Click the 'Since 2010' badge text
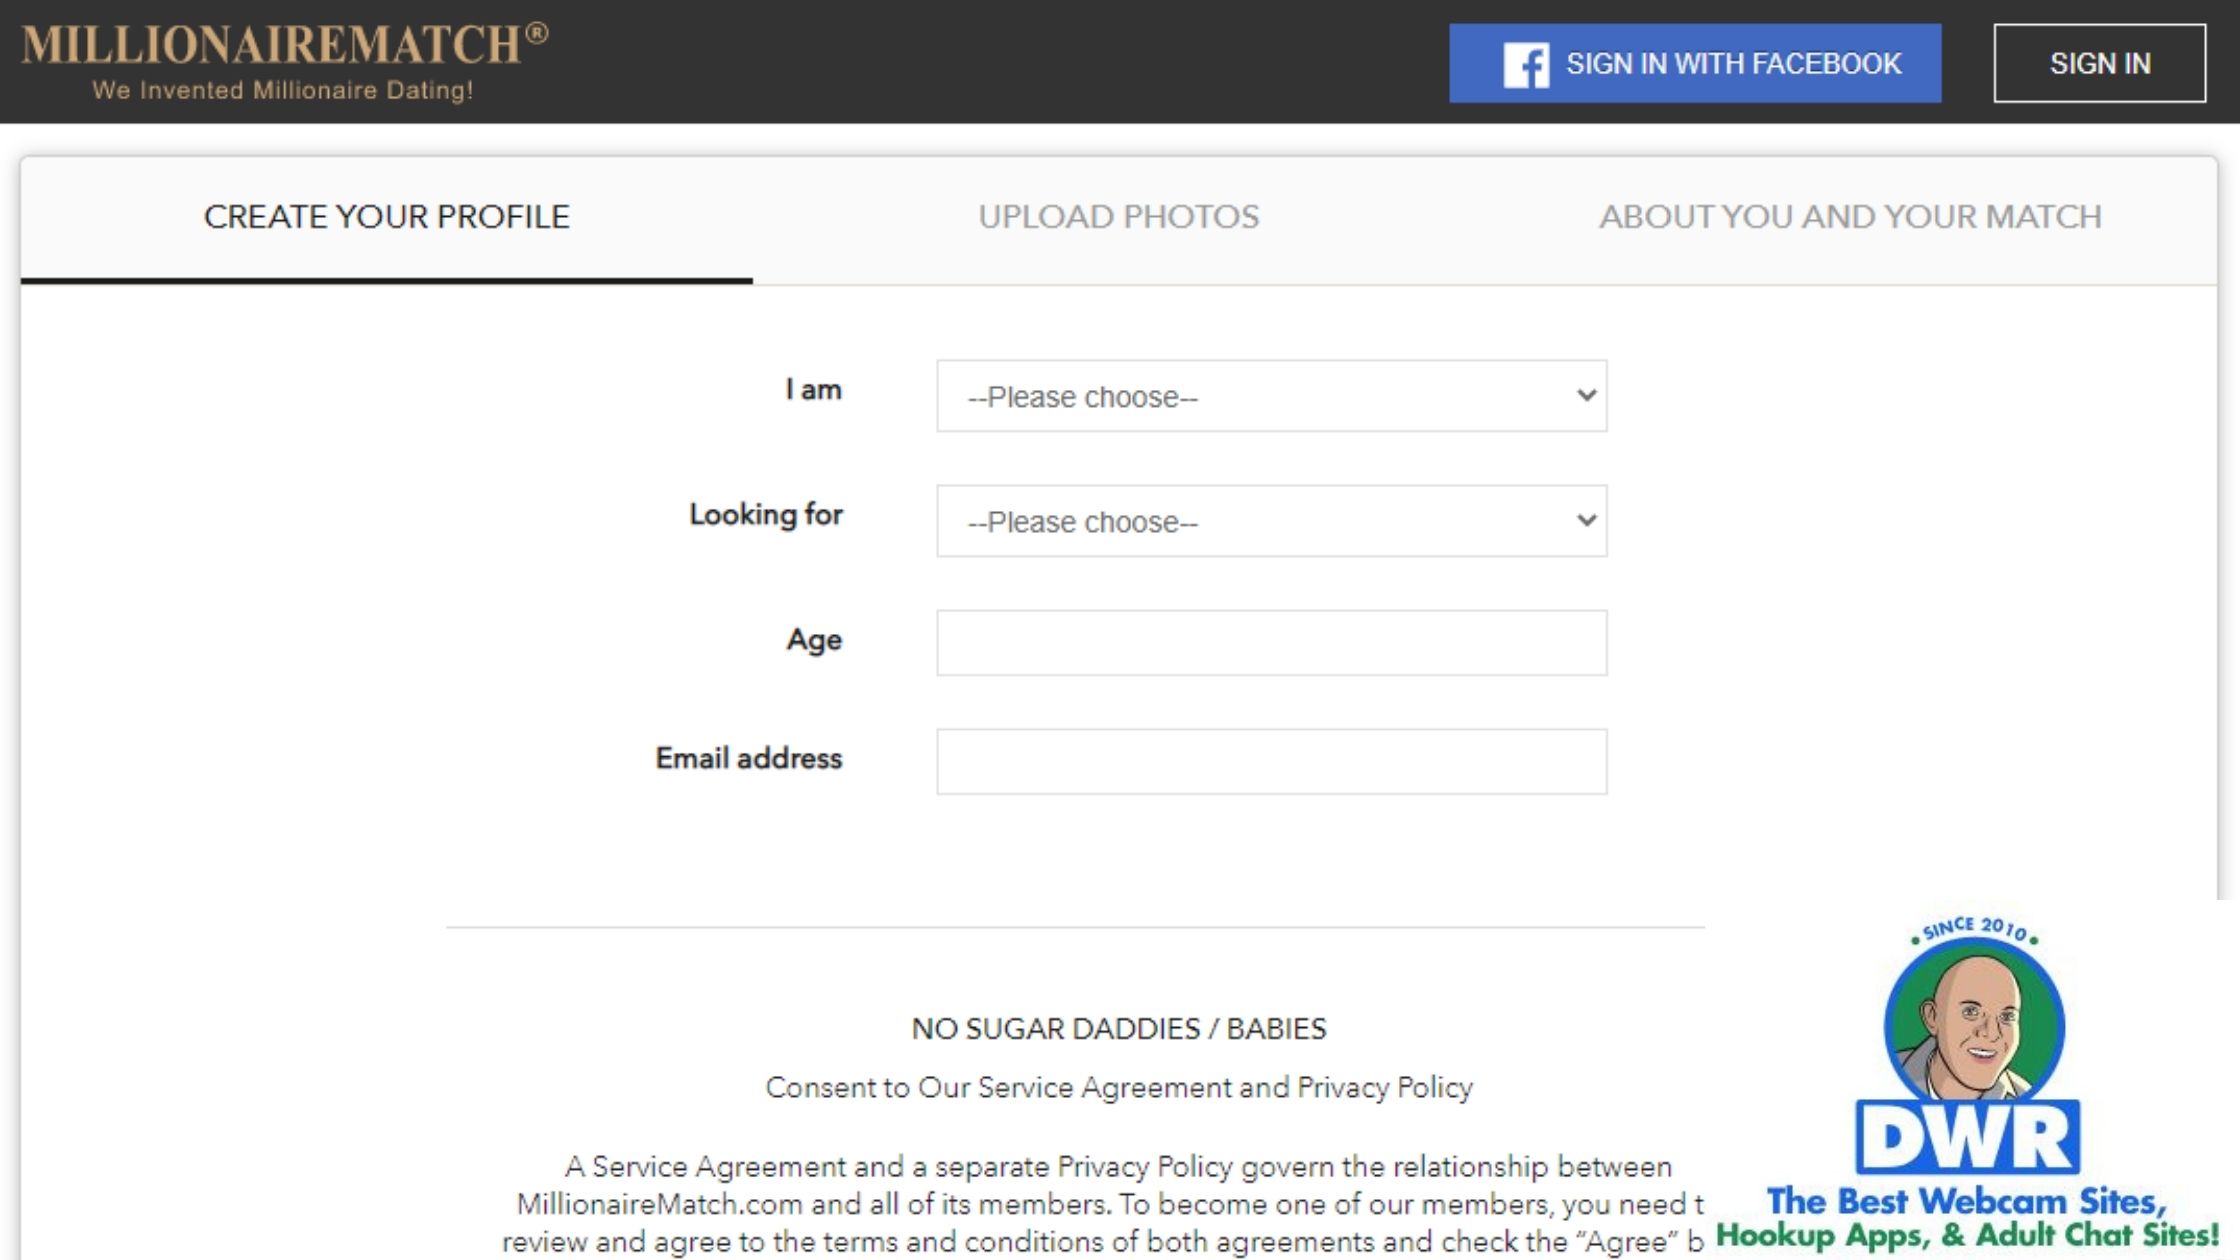Image resolution: width=2240 pixels, height=1260 pixels. click(1974, 929)
